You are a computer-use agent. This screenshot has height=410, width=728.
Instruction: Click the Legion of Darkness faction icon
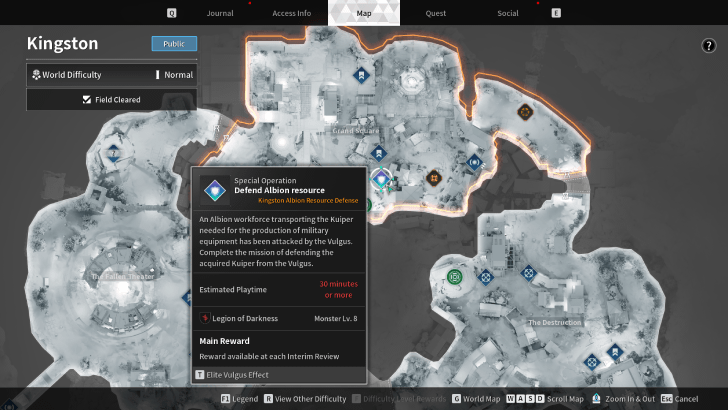click(205, 319)
